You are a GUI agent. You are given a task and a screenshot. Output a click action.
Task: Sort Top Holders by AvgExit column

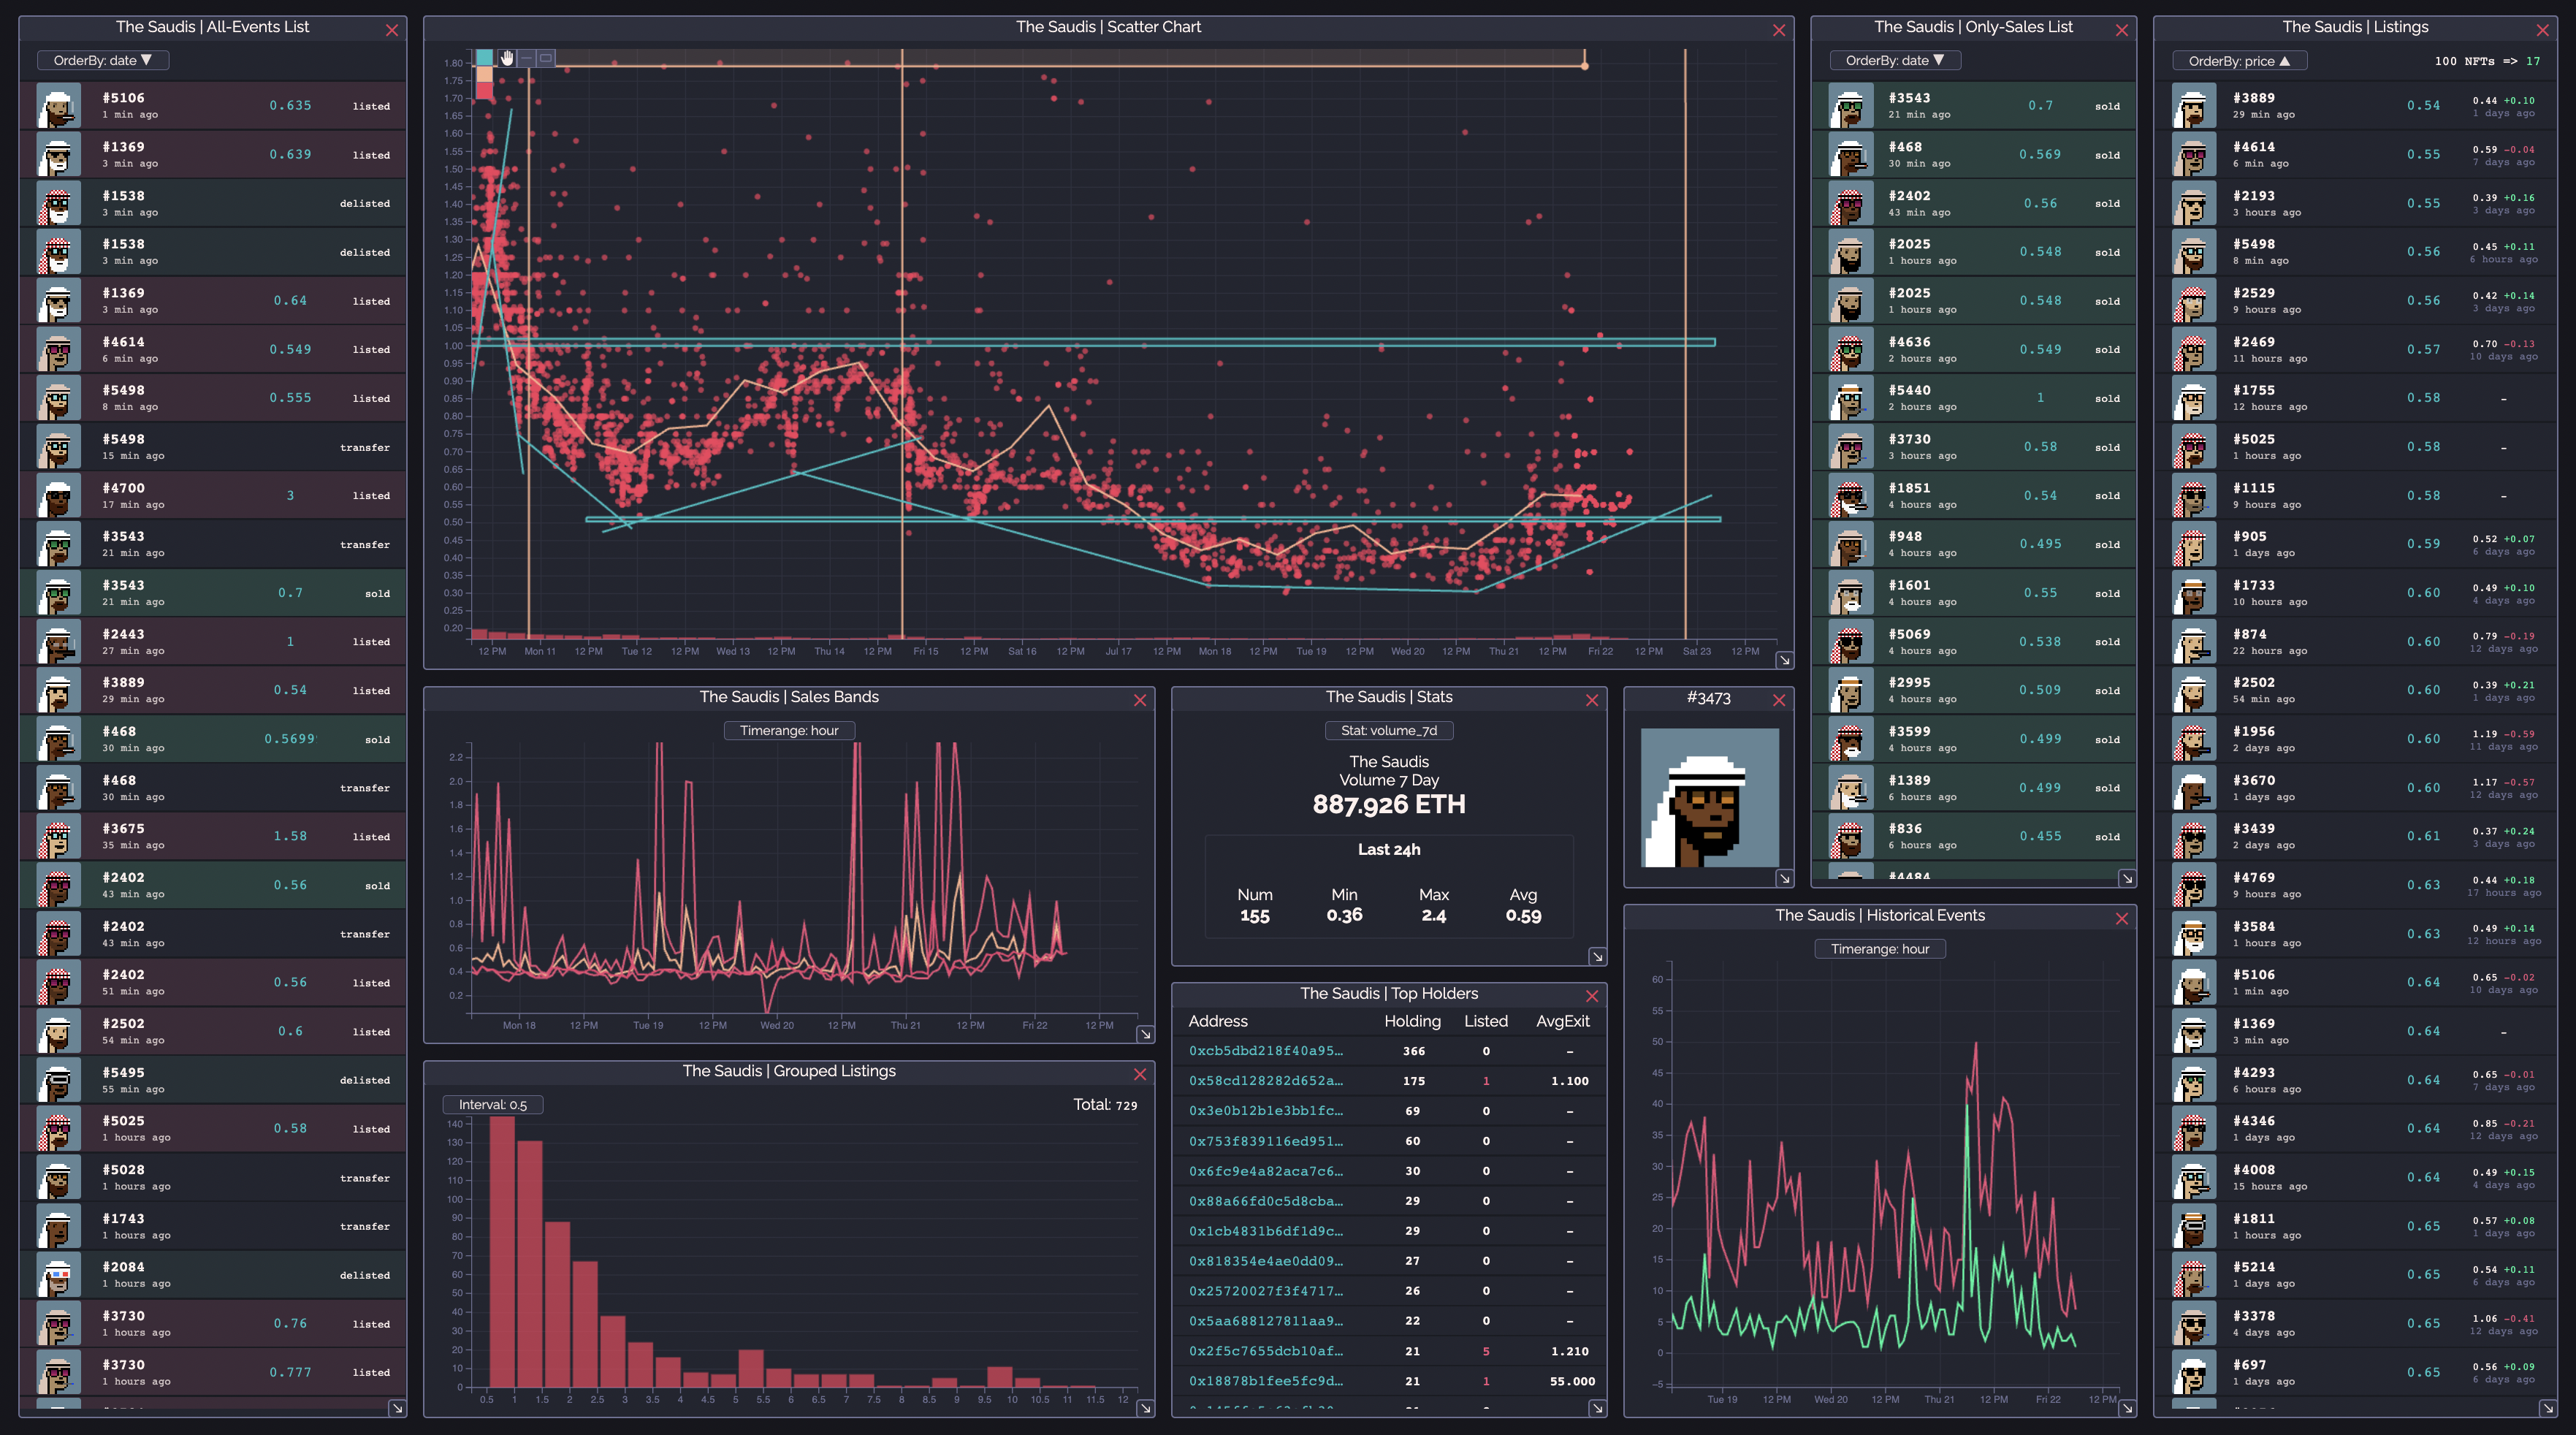point(1562,1021)
